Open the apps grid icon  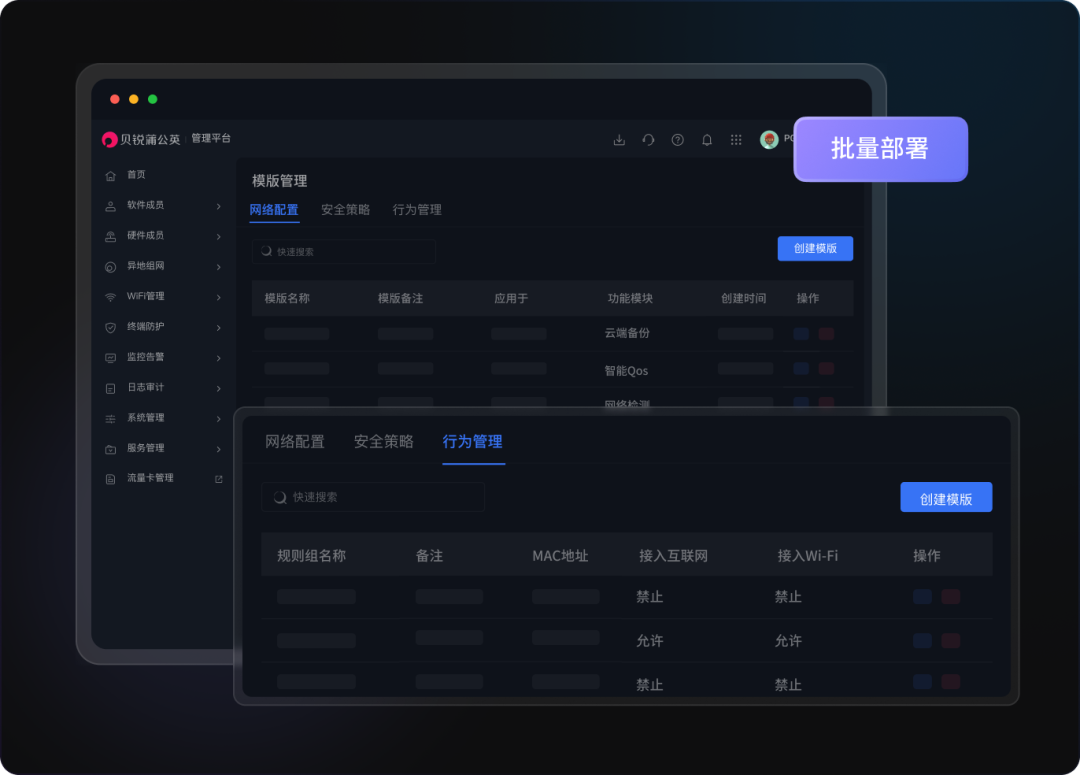pos(736,140)
